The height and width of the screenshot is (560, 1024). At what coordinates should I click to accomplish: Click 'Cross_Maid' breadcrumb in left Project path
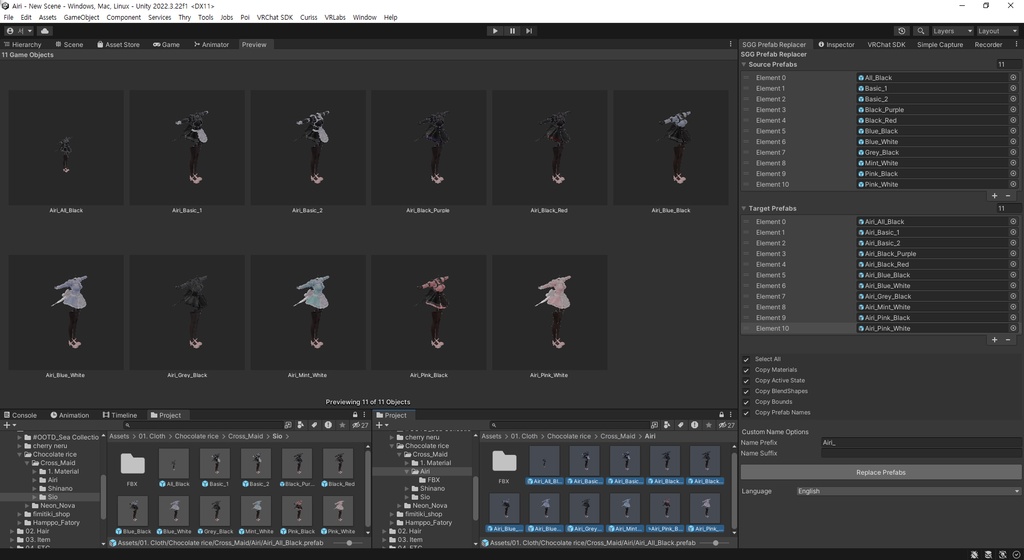pos(245,436)
